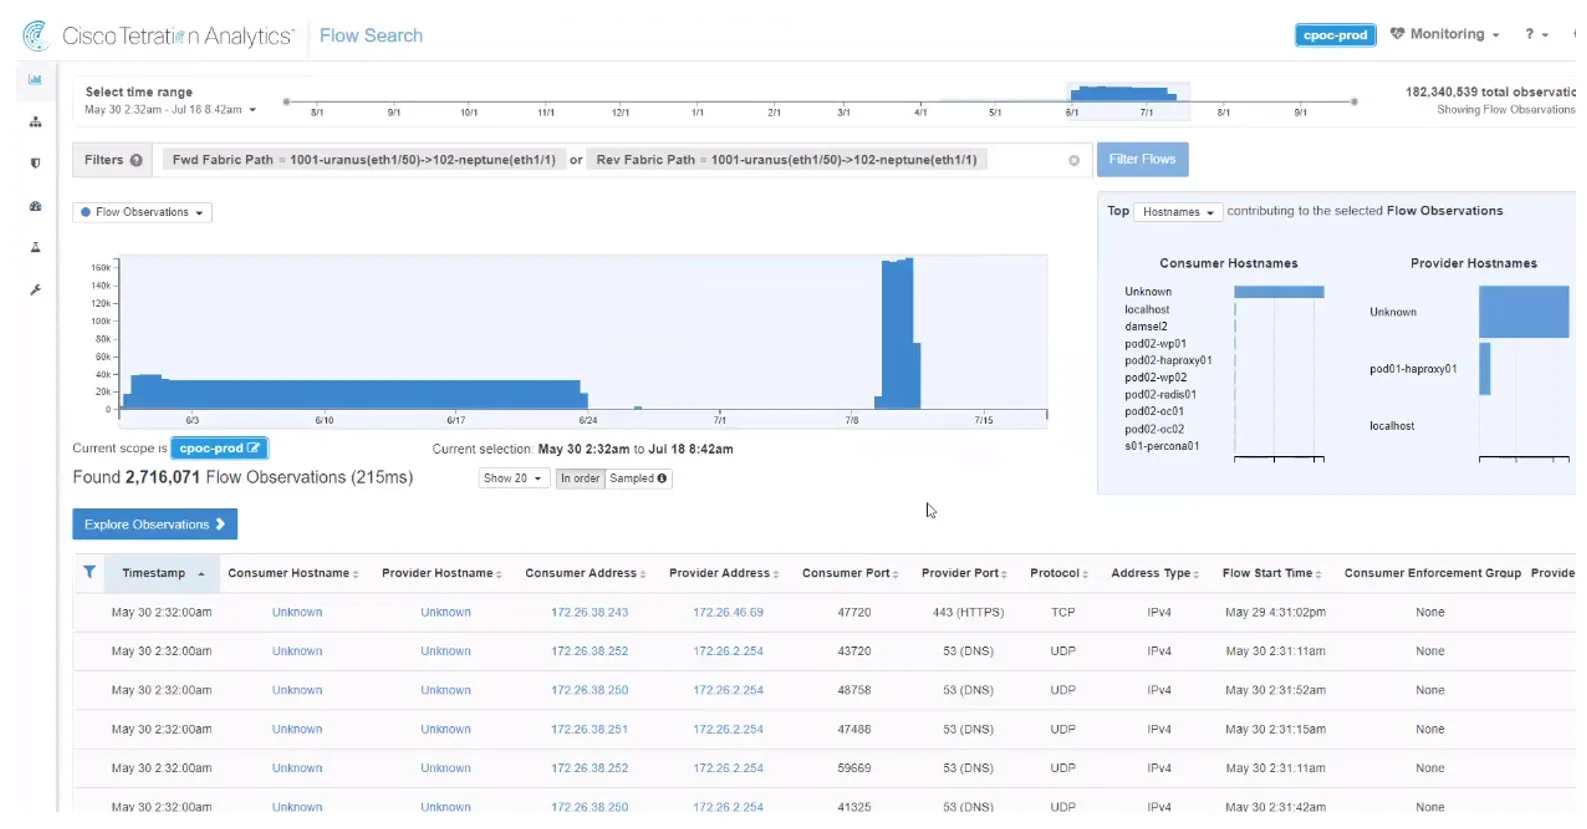This screenshot has height=829, width=1587.
Task: Click the 443 (HTTPS) provider port cell
Action: pos(968,612)
